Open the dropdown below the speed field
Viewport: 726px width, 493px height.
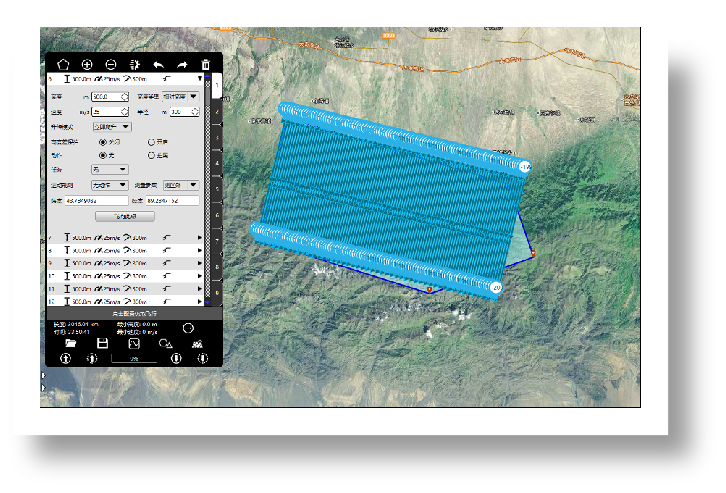pyautogui.click(x=112, y=127)
